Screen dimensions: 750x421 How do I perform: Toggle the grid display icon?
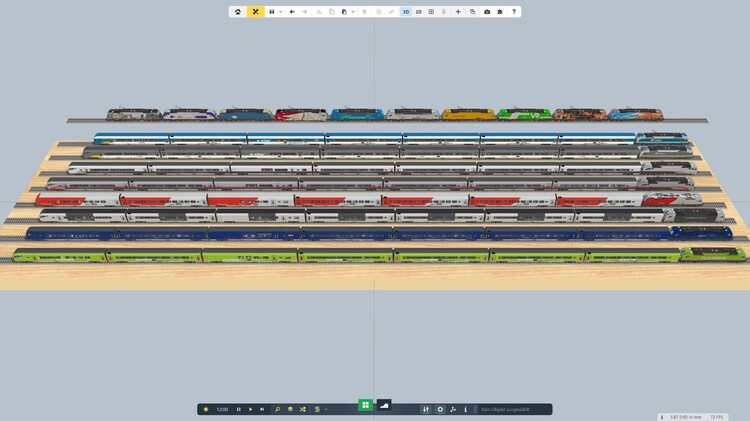pos(431,11)
